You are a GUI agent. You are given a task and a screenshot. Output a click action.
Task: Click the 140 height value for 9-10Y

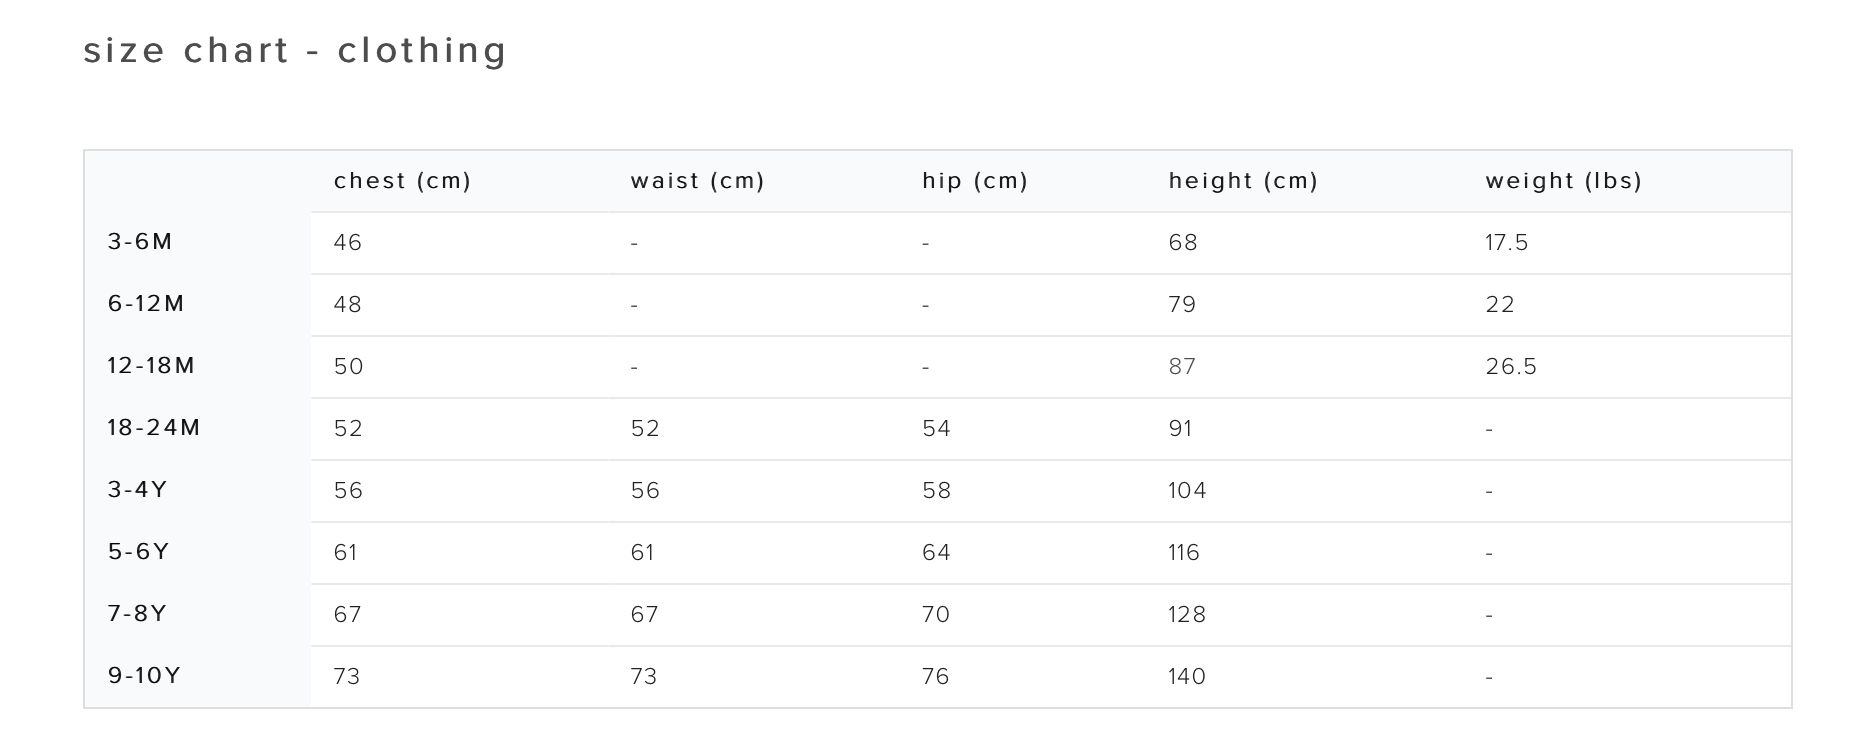(x=1187, y=677)
